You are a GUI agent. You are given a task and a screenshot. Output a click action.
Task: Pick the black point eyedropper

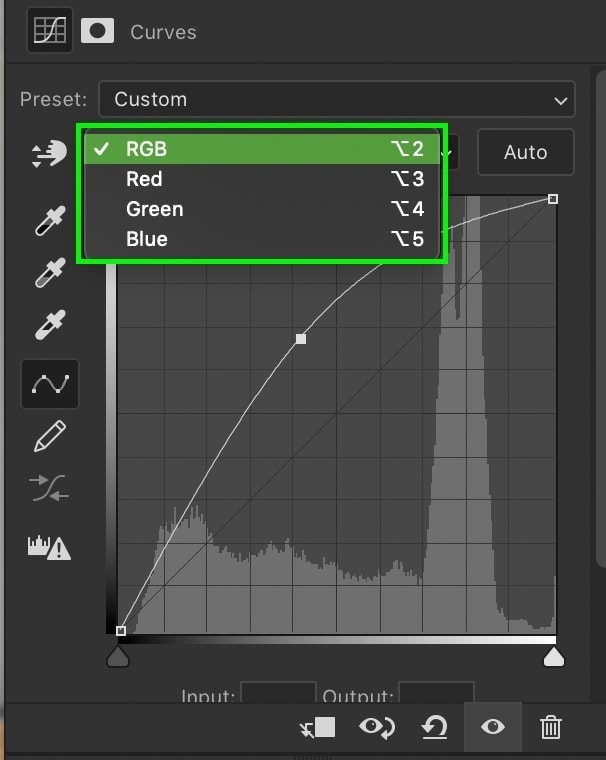[x=50, y=221]
